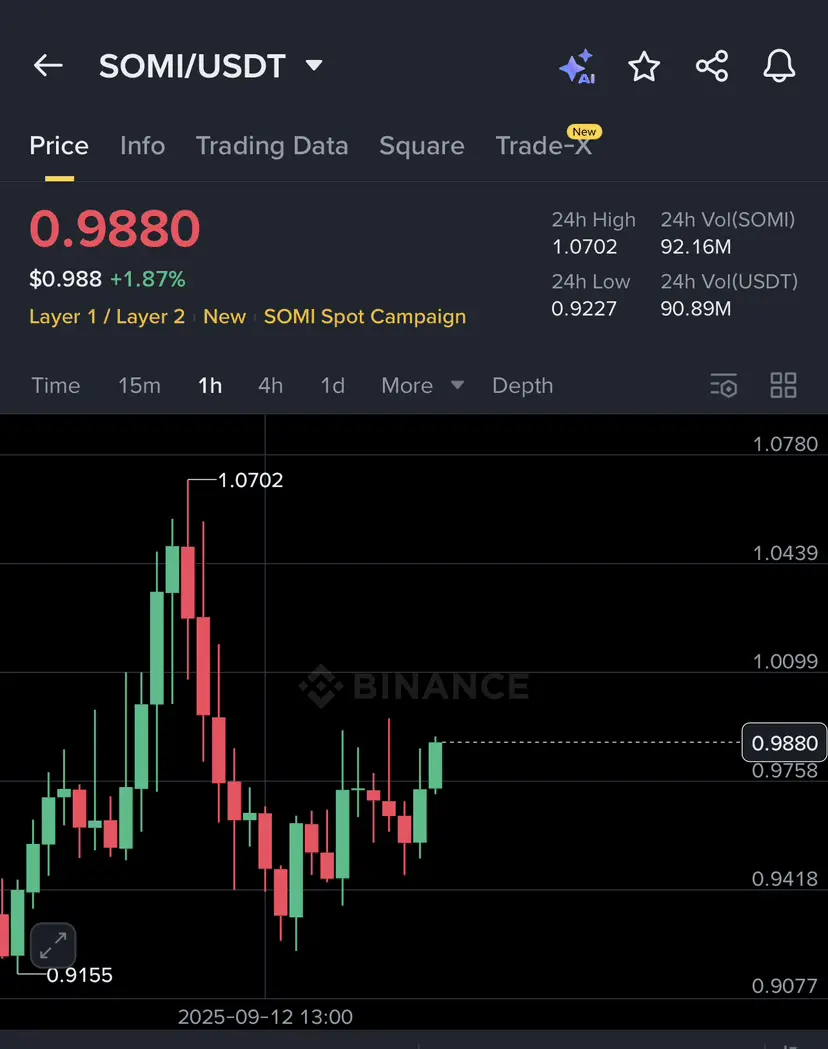Share the SOMI/USDT chart
The width and height of the screenshot is (828, 1049).
tap(712, 66)
